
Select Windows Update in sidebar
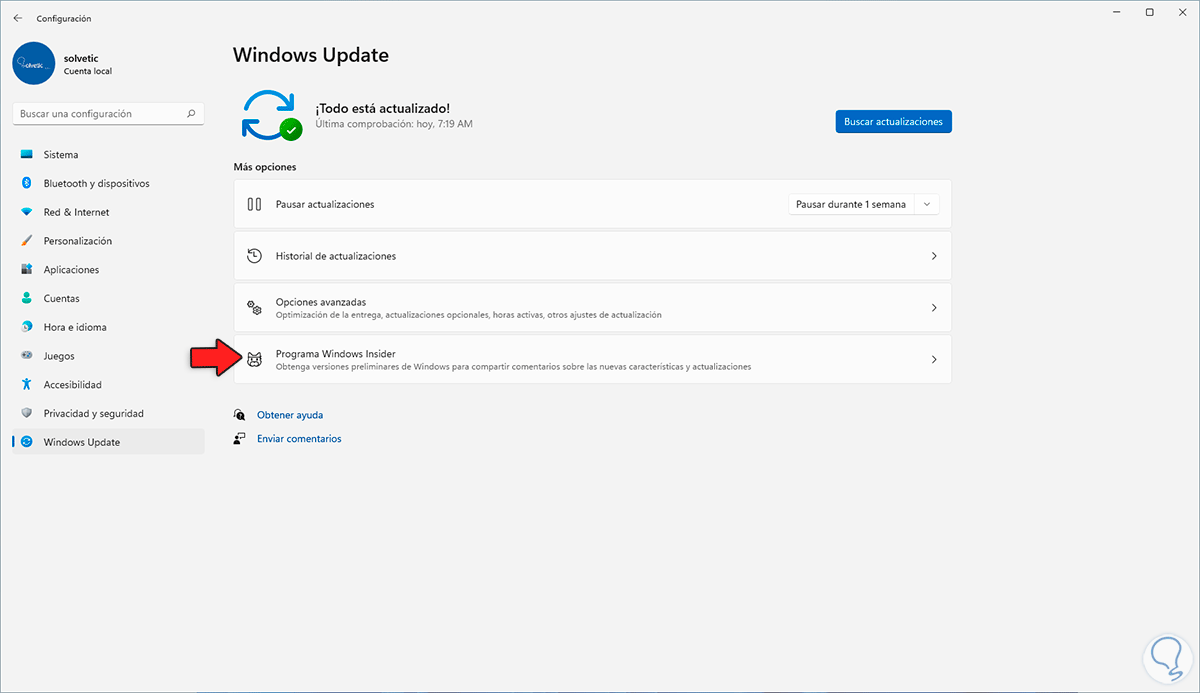(108, 442)
